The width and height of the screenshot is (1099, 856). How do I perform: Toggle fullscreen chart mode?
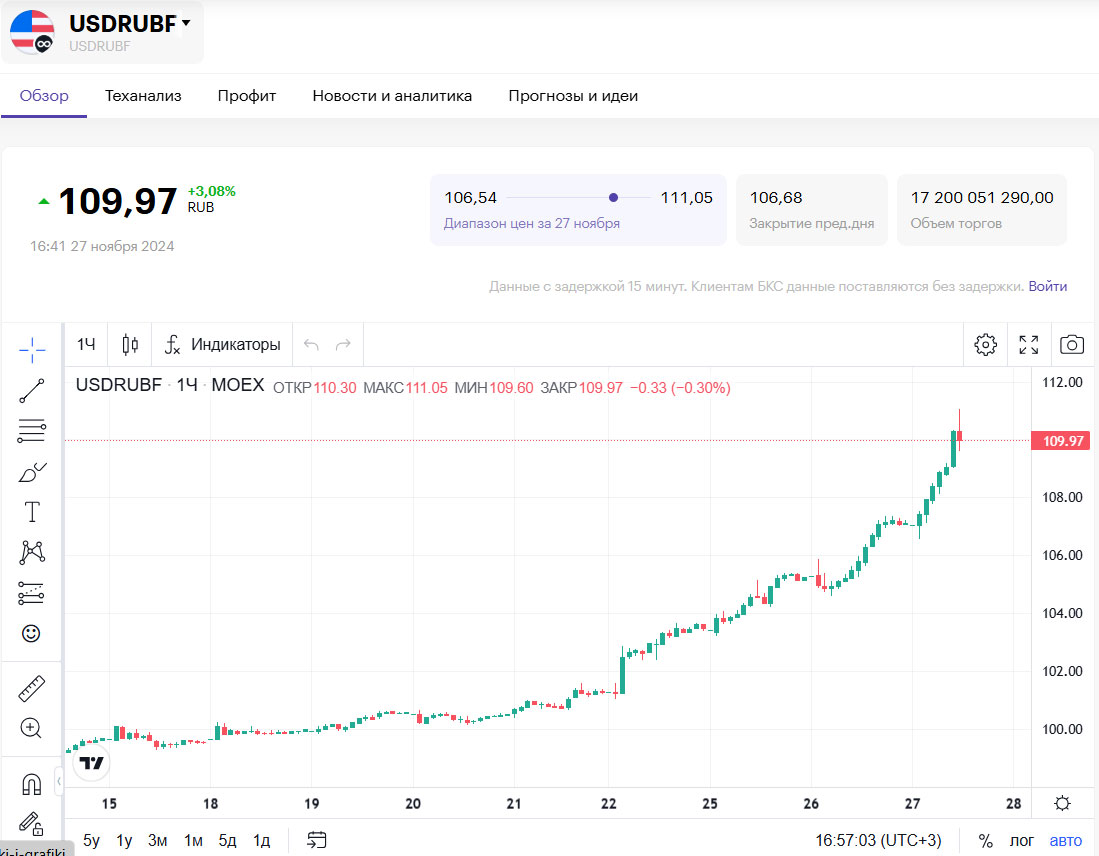(x=1028, y=345)
